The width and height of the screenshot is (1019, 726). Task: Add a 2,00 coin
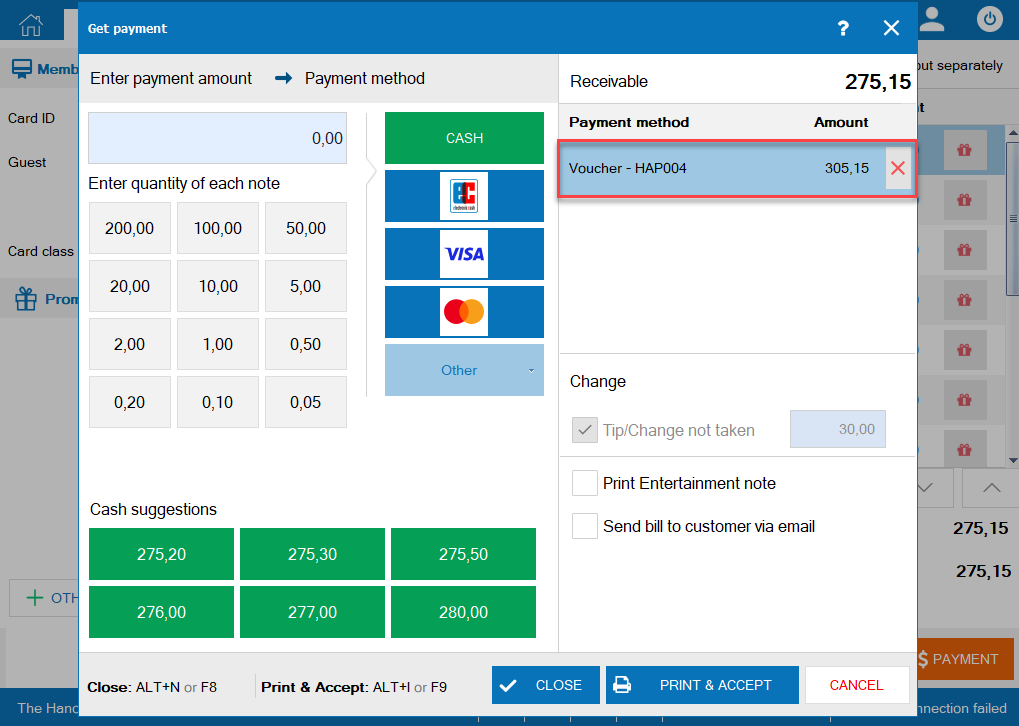(x=130, y=344)
